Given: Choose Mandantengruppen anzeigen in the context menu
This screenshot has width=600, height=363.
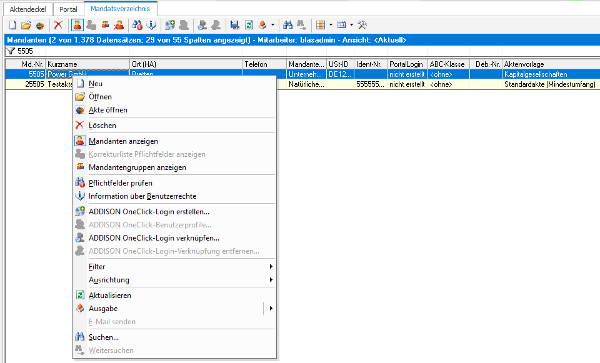Looking at the screenshot, I should pyautogui.click(x=174, y=167).
